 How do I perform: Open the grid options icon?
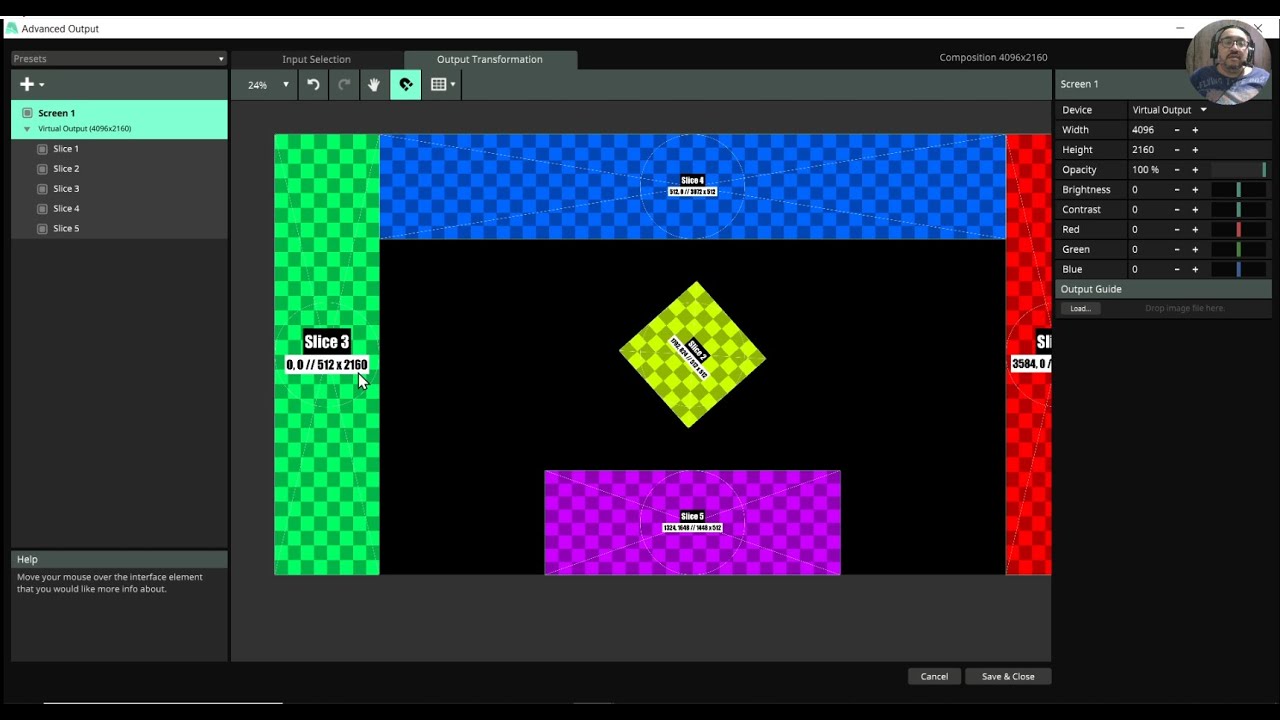[442, 85]
